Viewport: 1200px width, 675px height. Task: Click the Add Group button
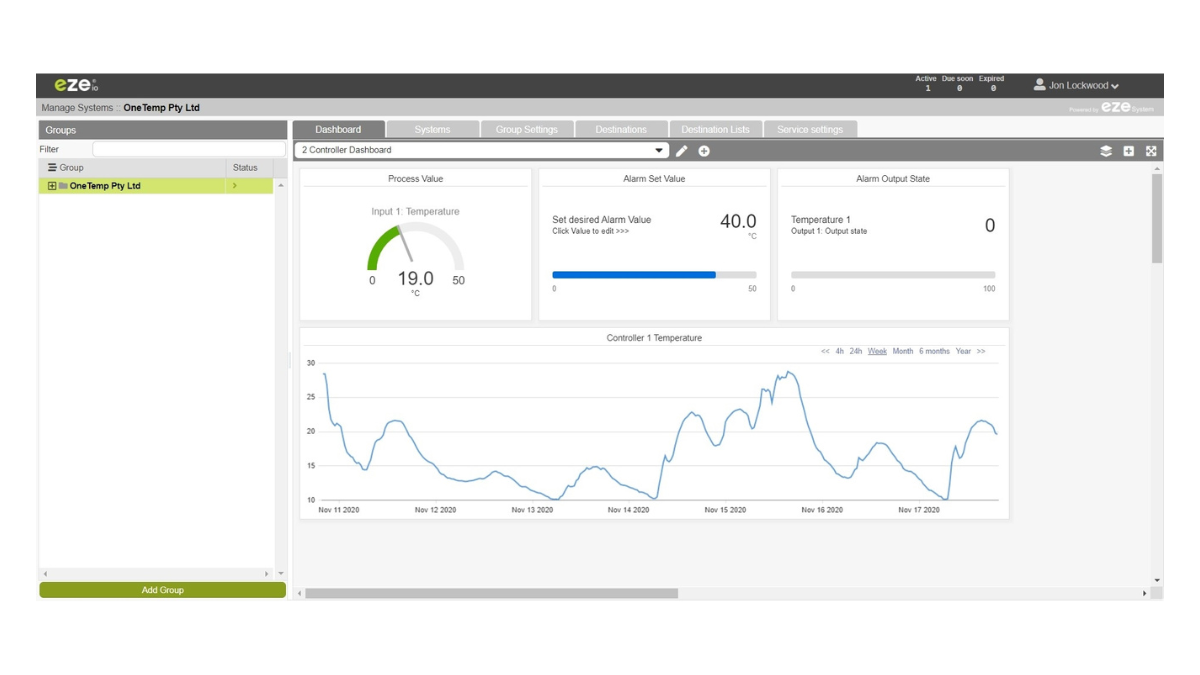162,590
